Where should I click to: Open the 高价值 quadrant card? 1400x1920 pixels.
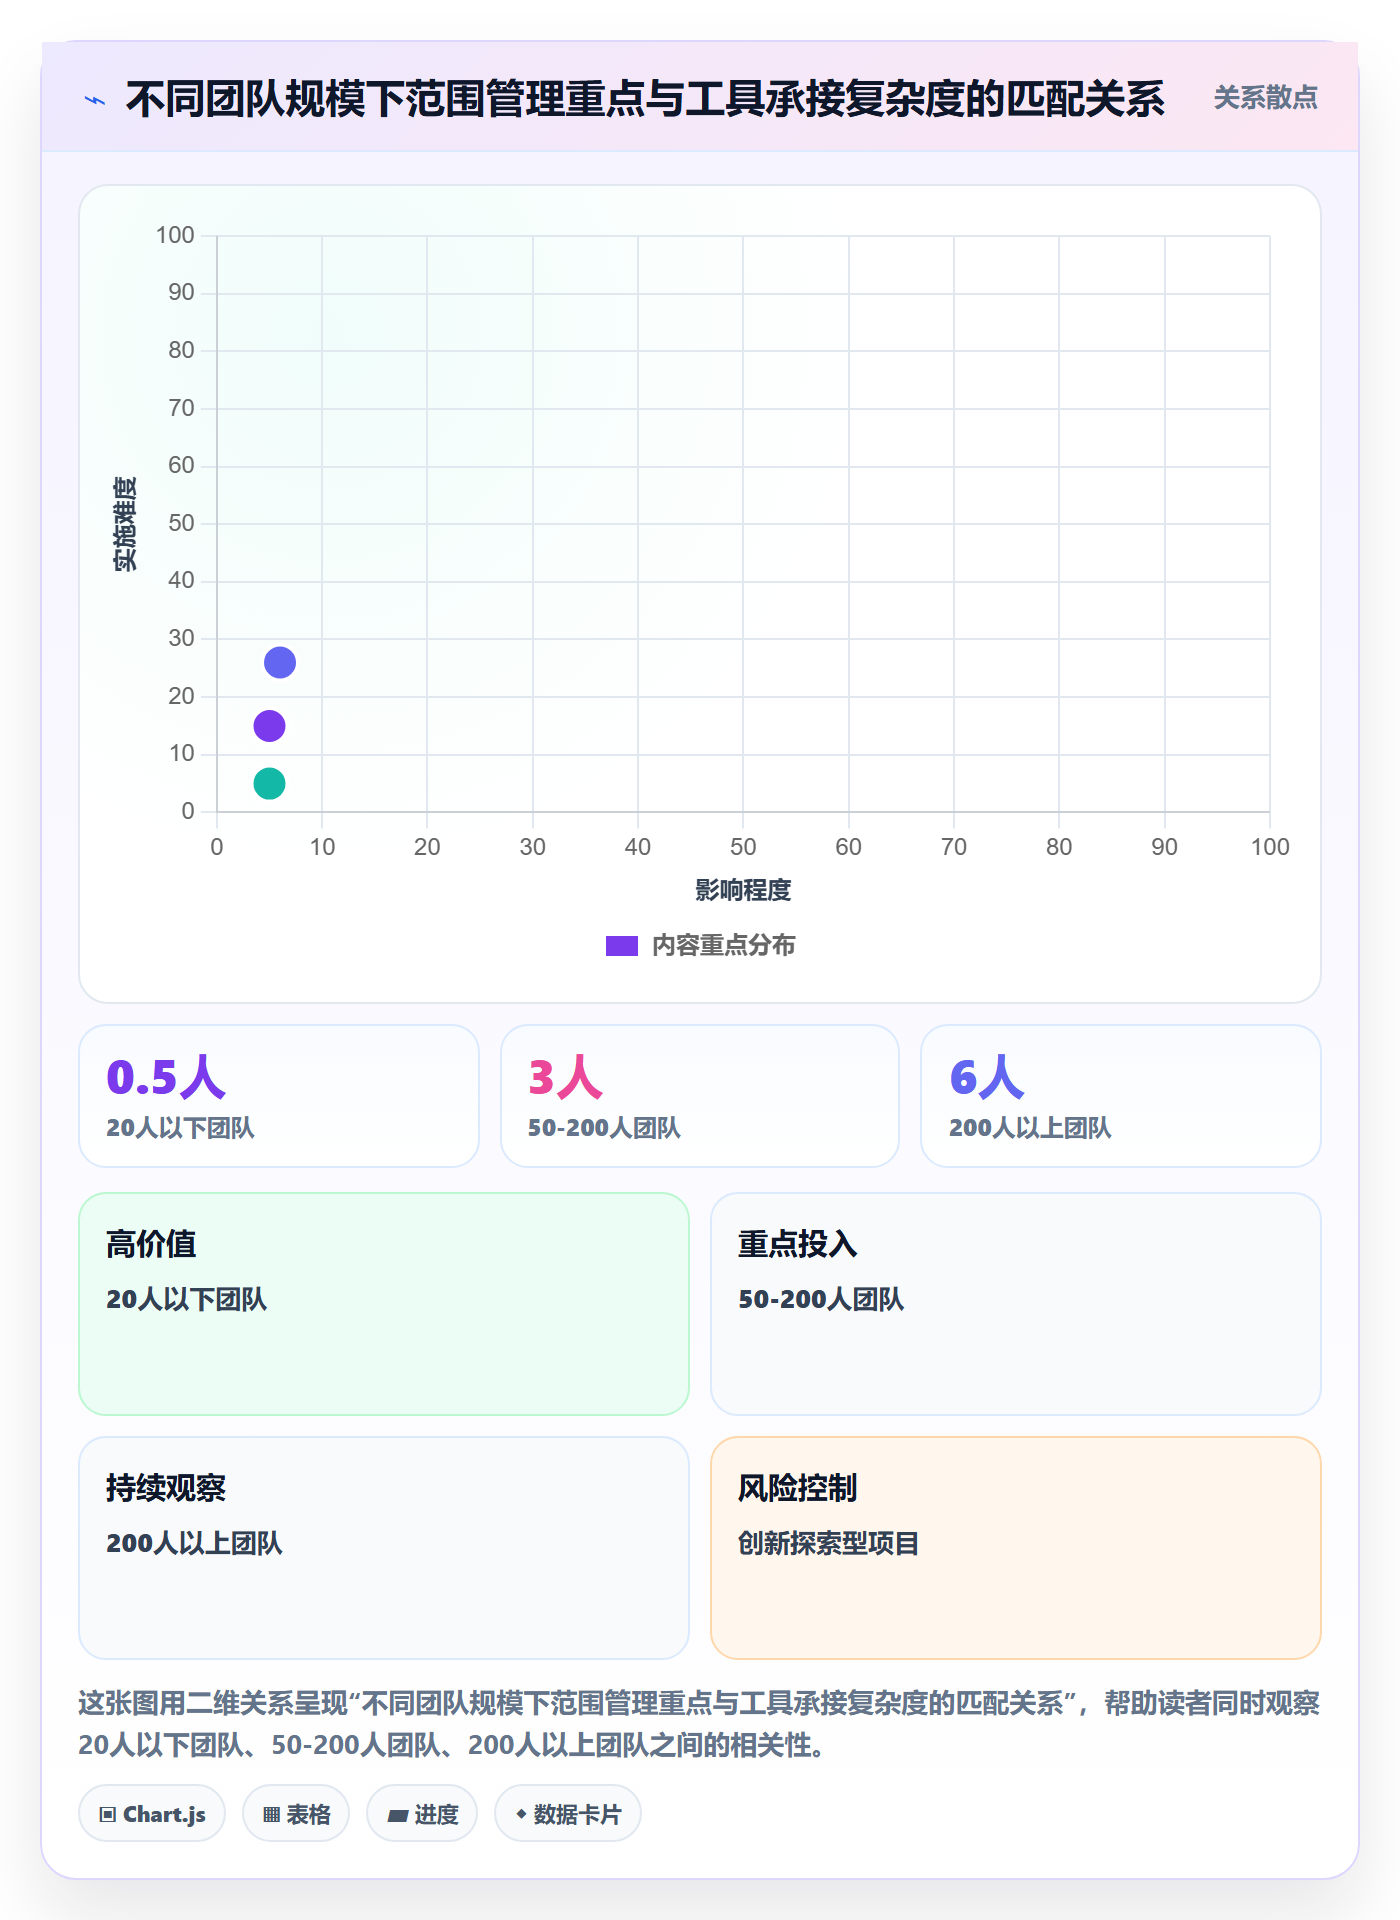384,1304
